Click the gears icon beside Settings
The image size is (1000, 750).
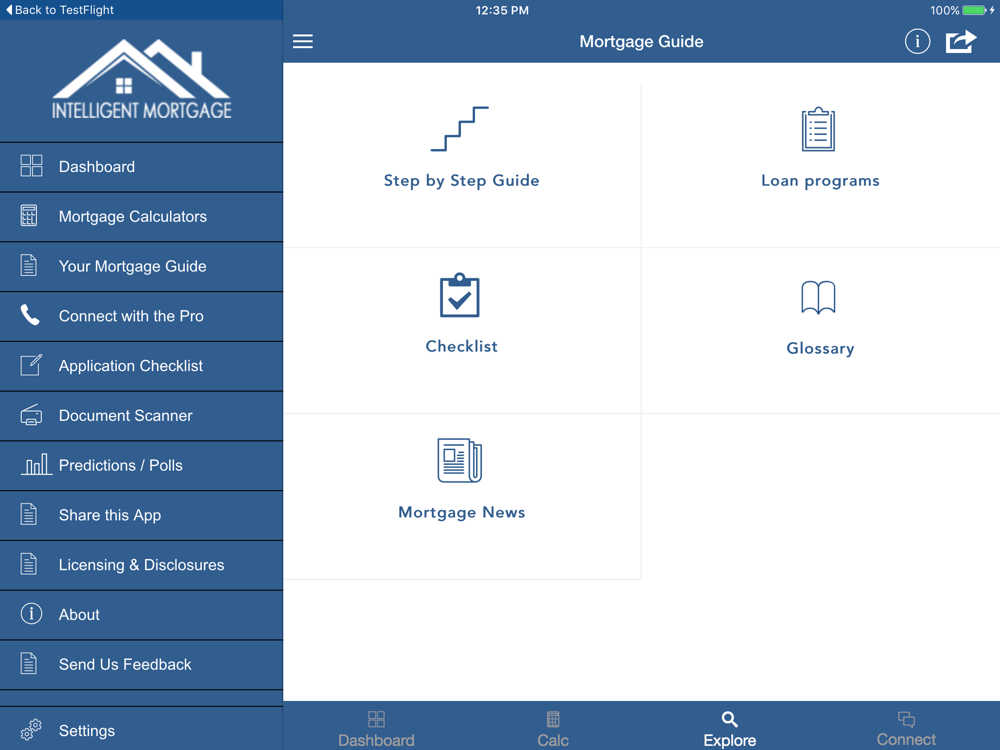[31, 730]
